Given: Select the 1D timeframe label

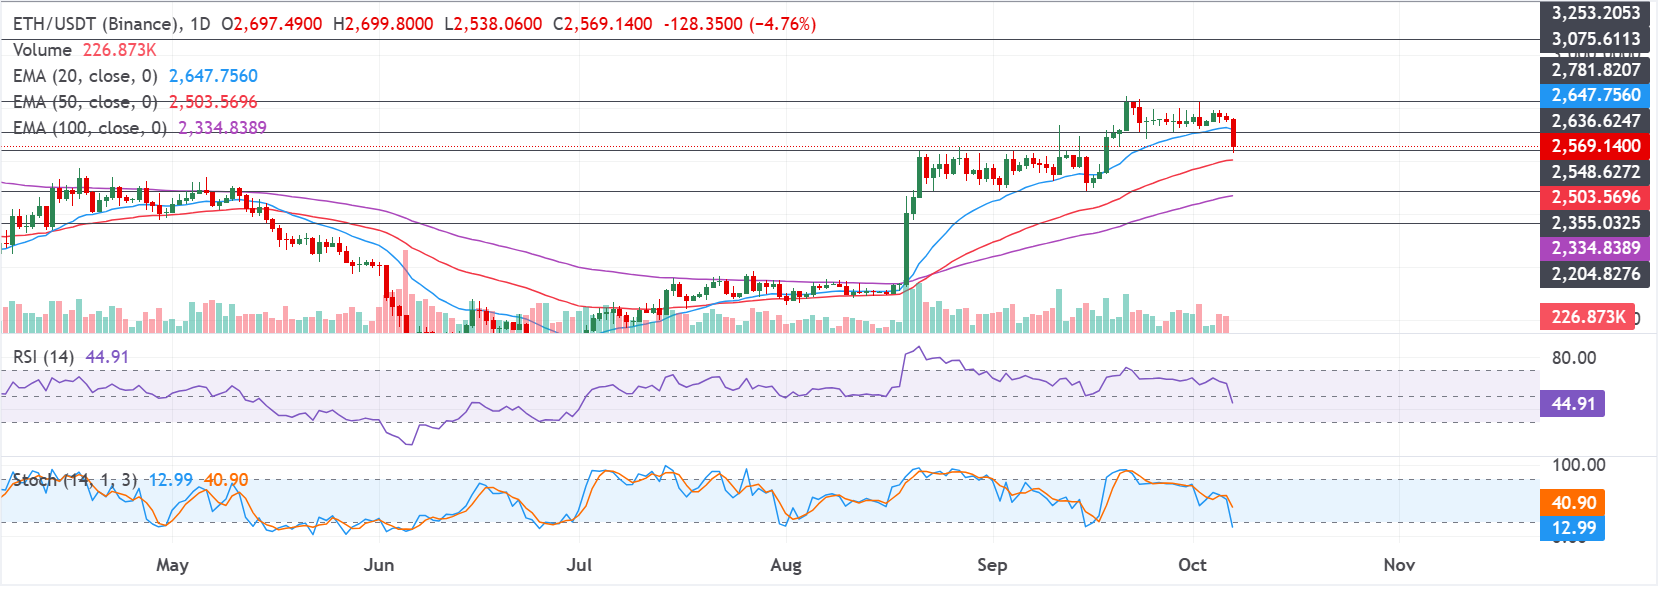Looking at the screenshot, I should 200,23.
